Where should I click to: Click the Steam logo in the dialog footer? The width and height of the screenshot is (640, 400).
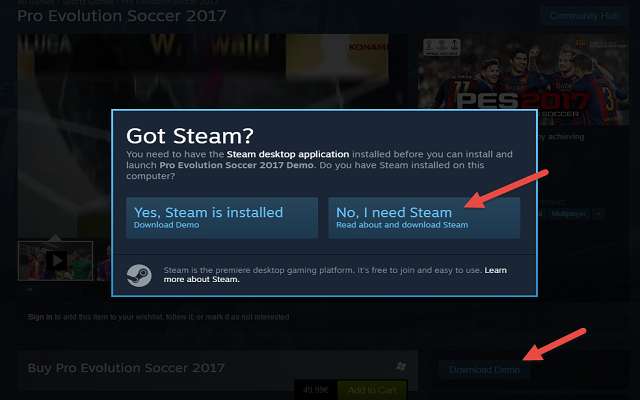pyautogui.click(x=139, y=276)
